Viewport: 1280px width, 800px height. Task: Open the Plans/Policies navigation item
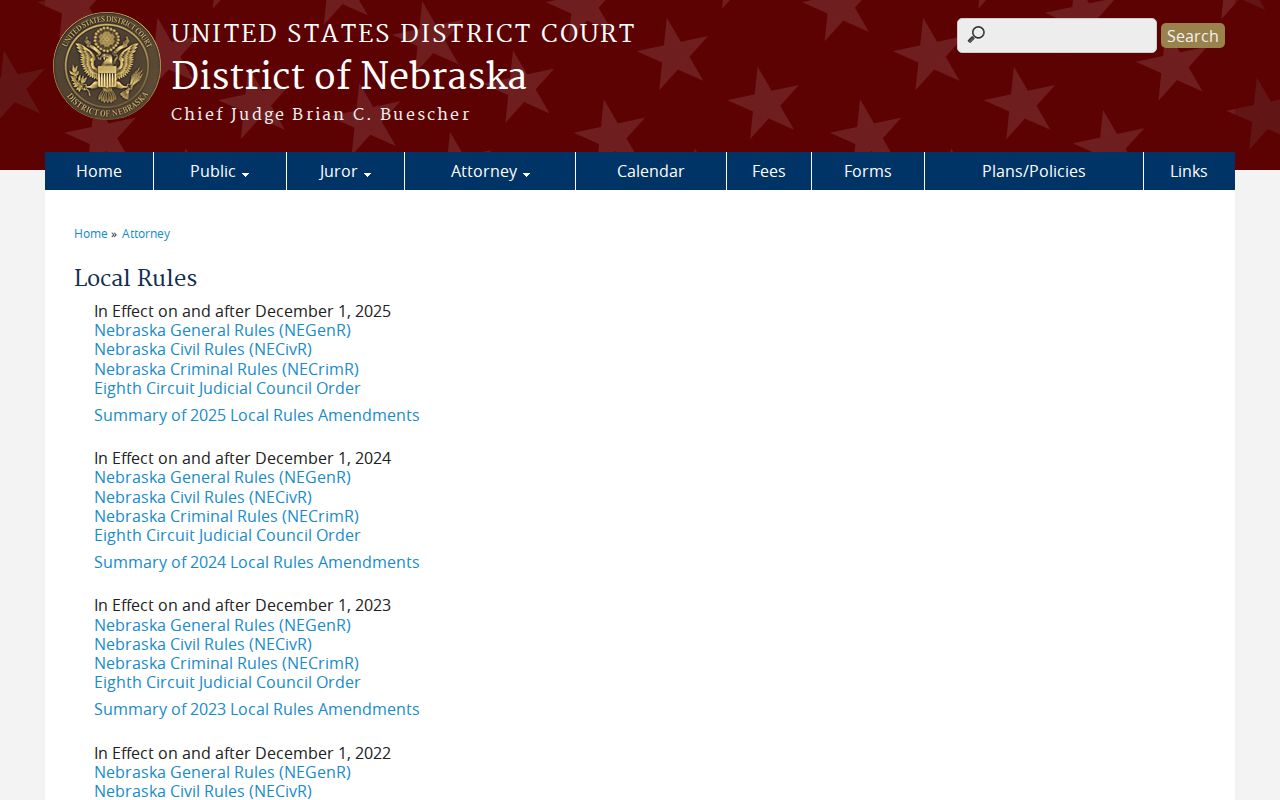point(1034,171)
